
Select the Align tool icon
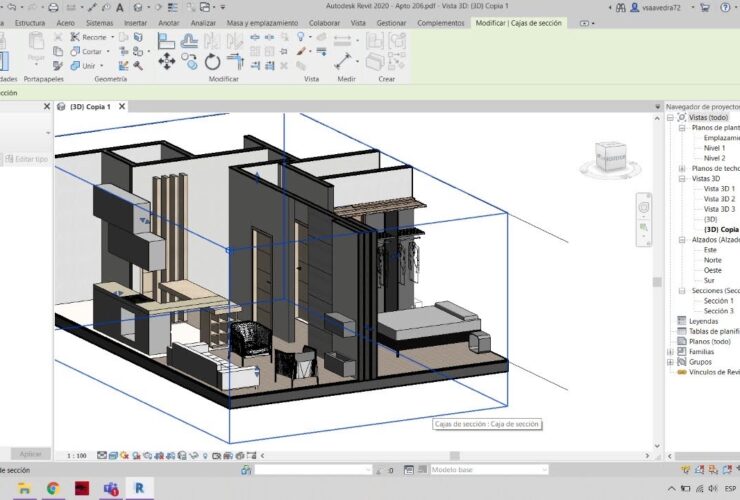tap(166, 41)
